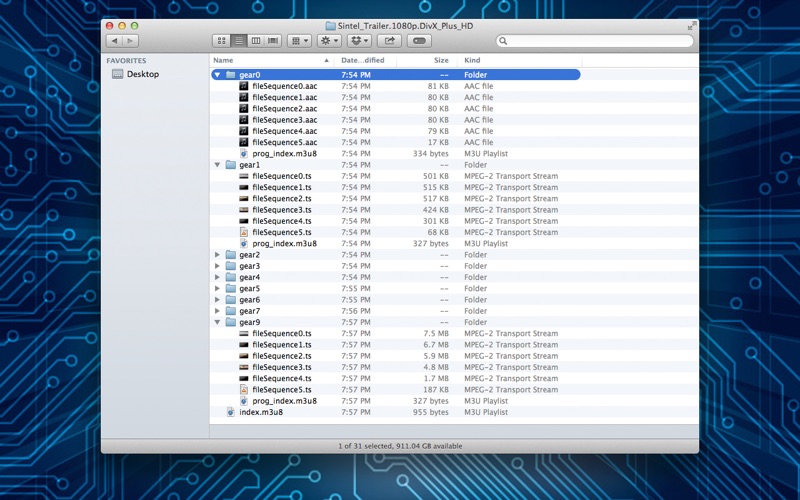The width and height of the screenshot is (800, 500).
Task: Switch to column view in toolbar
Action: pos(256,41)
